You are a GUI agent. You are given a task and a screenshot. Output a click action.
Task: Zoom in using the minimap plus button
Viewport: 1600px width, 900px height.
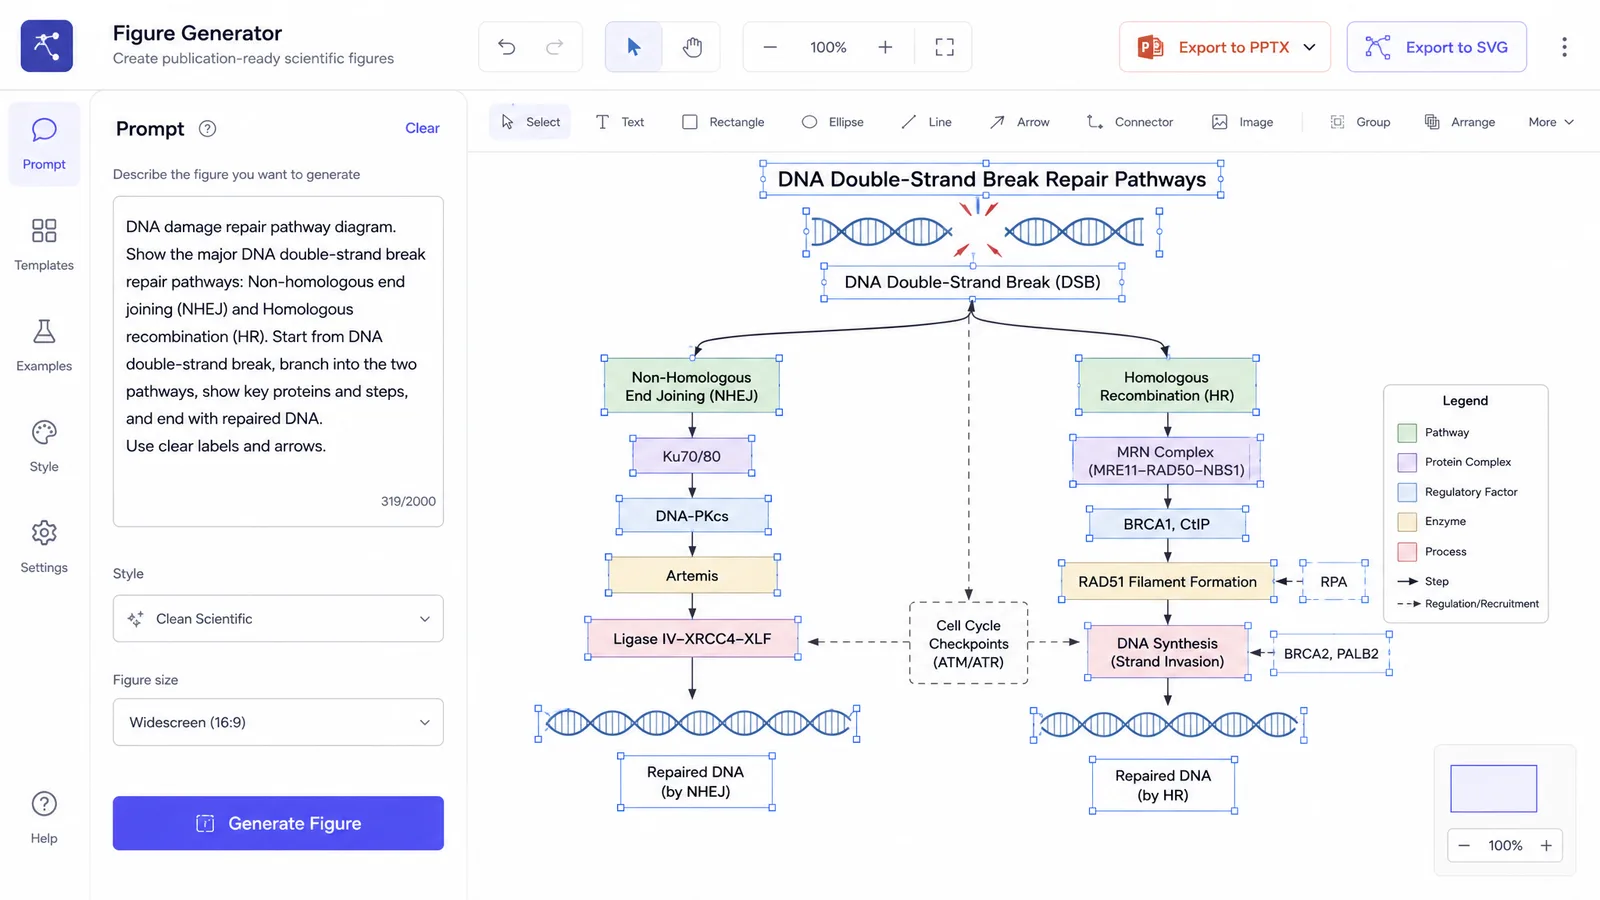click(1546, 845)
